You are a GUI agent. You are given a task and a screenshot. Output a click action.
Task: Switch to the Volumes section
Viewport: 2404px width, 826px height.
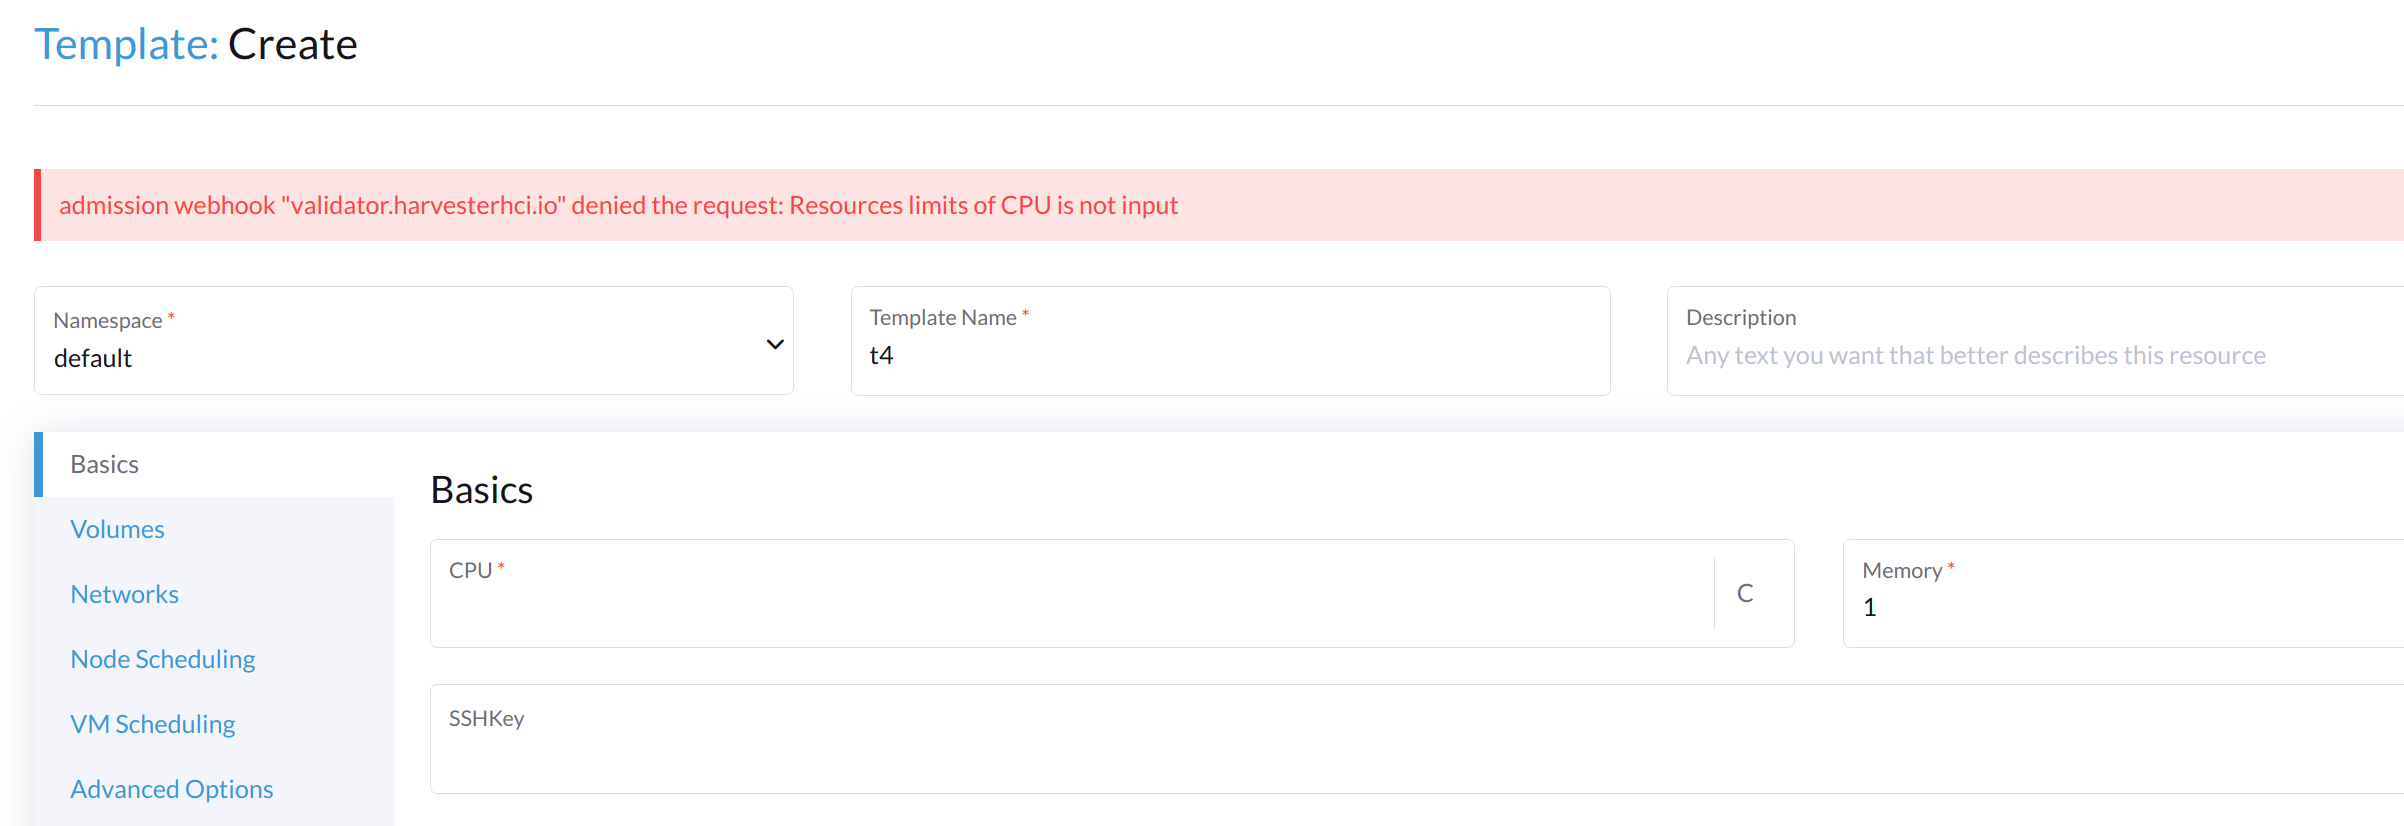[x=117, y=528]
